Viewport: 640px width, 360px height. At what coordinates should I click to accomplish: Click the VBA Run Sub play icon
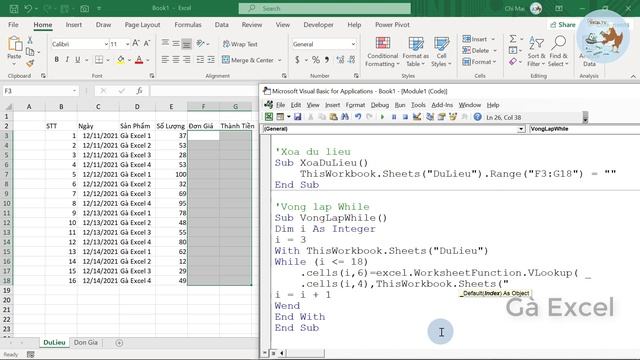tap(382, 117)
